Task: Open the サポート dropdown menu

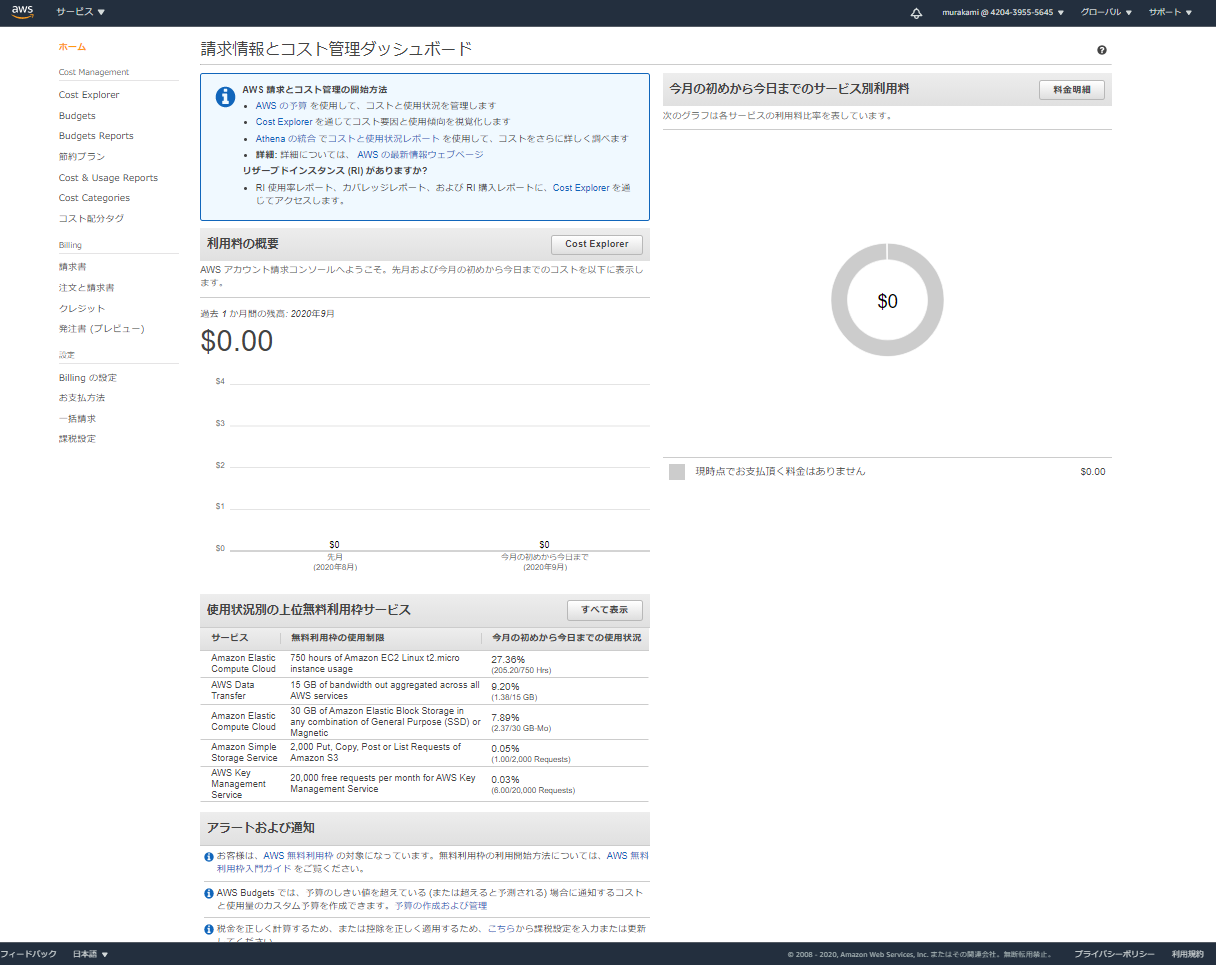Action: click(1170, 12)
